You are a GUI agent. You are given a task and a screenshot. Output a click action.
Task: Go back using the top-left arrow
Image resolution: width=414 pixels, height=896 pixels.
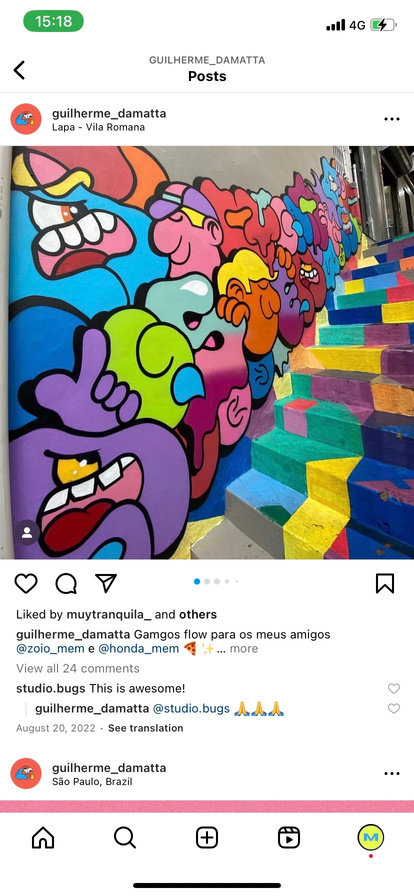coord(19,70)
